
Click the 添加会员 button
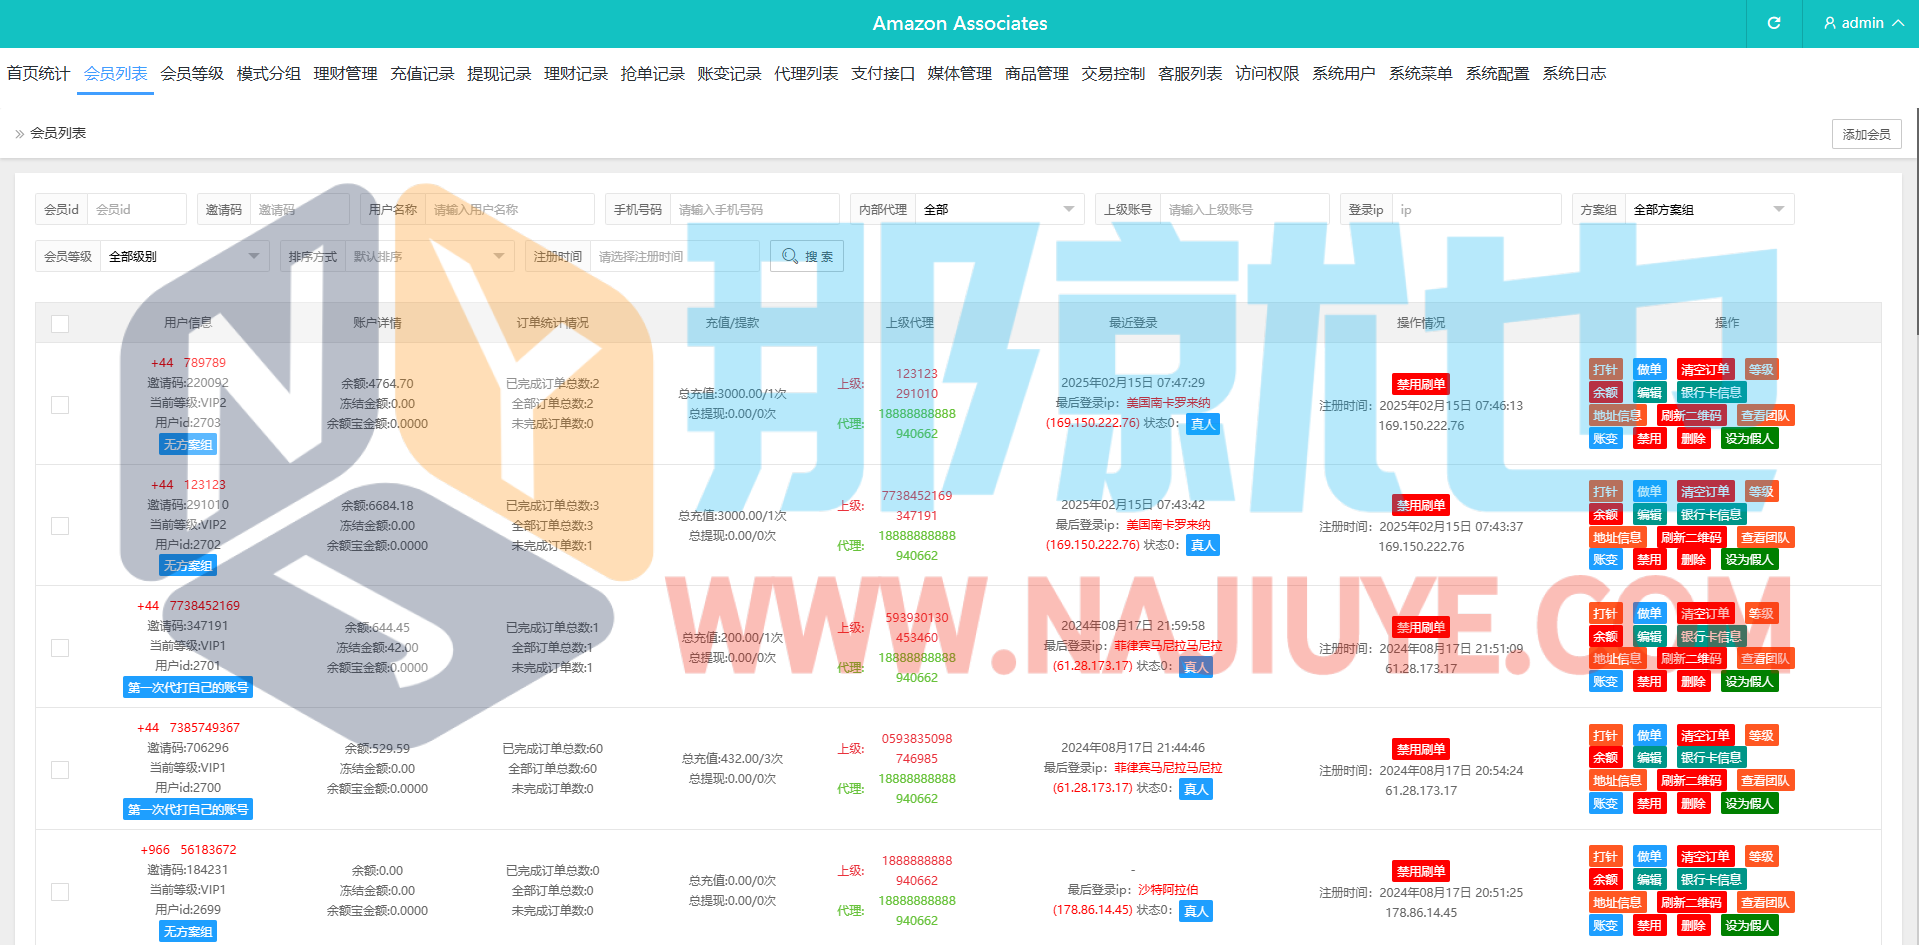(x=1866, y=134)
